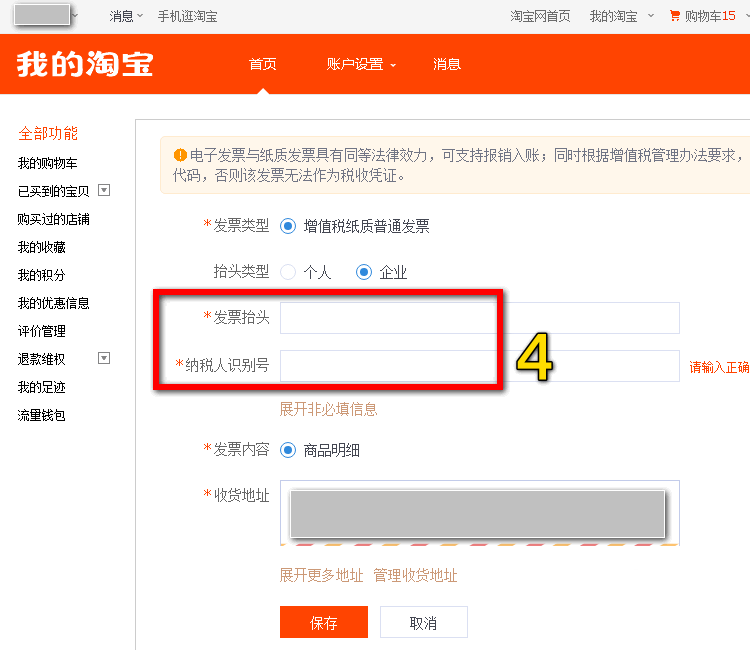Select 增值税纸质普通发票 invoice type radio
Screen dimensions: 750x650
tap(288, 226)
